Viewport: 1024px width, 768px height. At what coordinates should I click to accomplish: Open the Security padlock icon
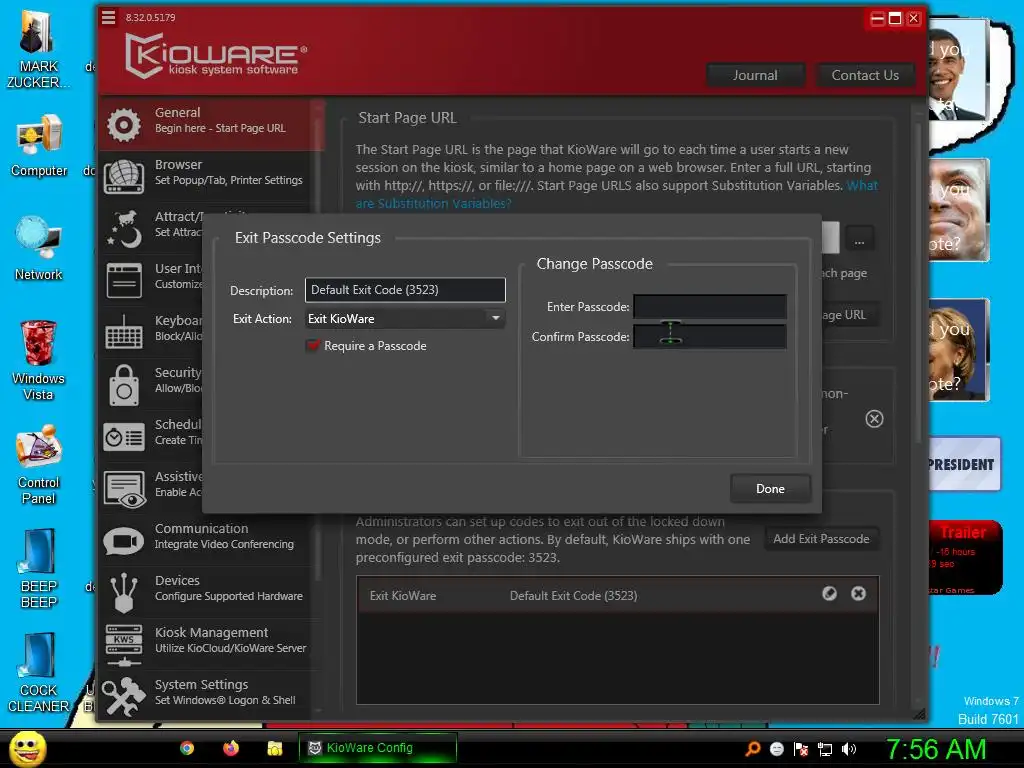pos(123,385)
